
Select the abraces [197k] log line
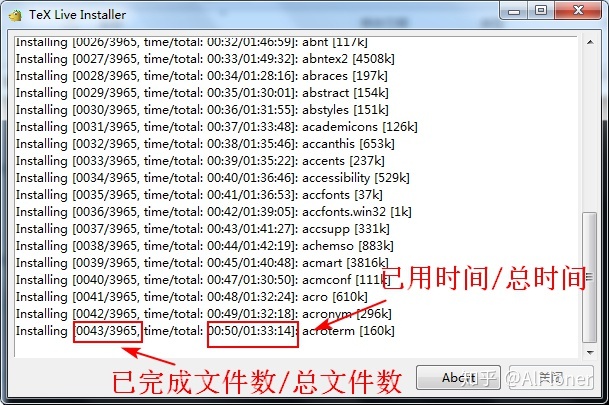pyautogui.click(x=202, y=76)
